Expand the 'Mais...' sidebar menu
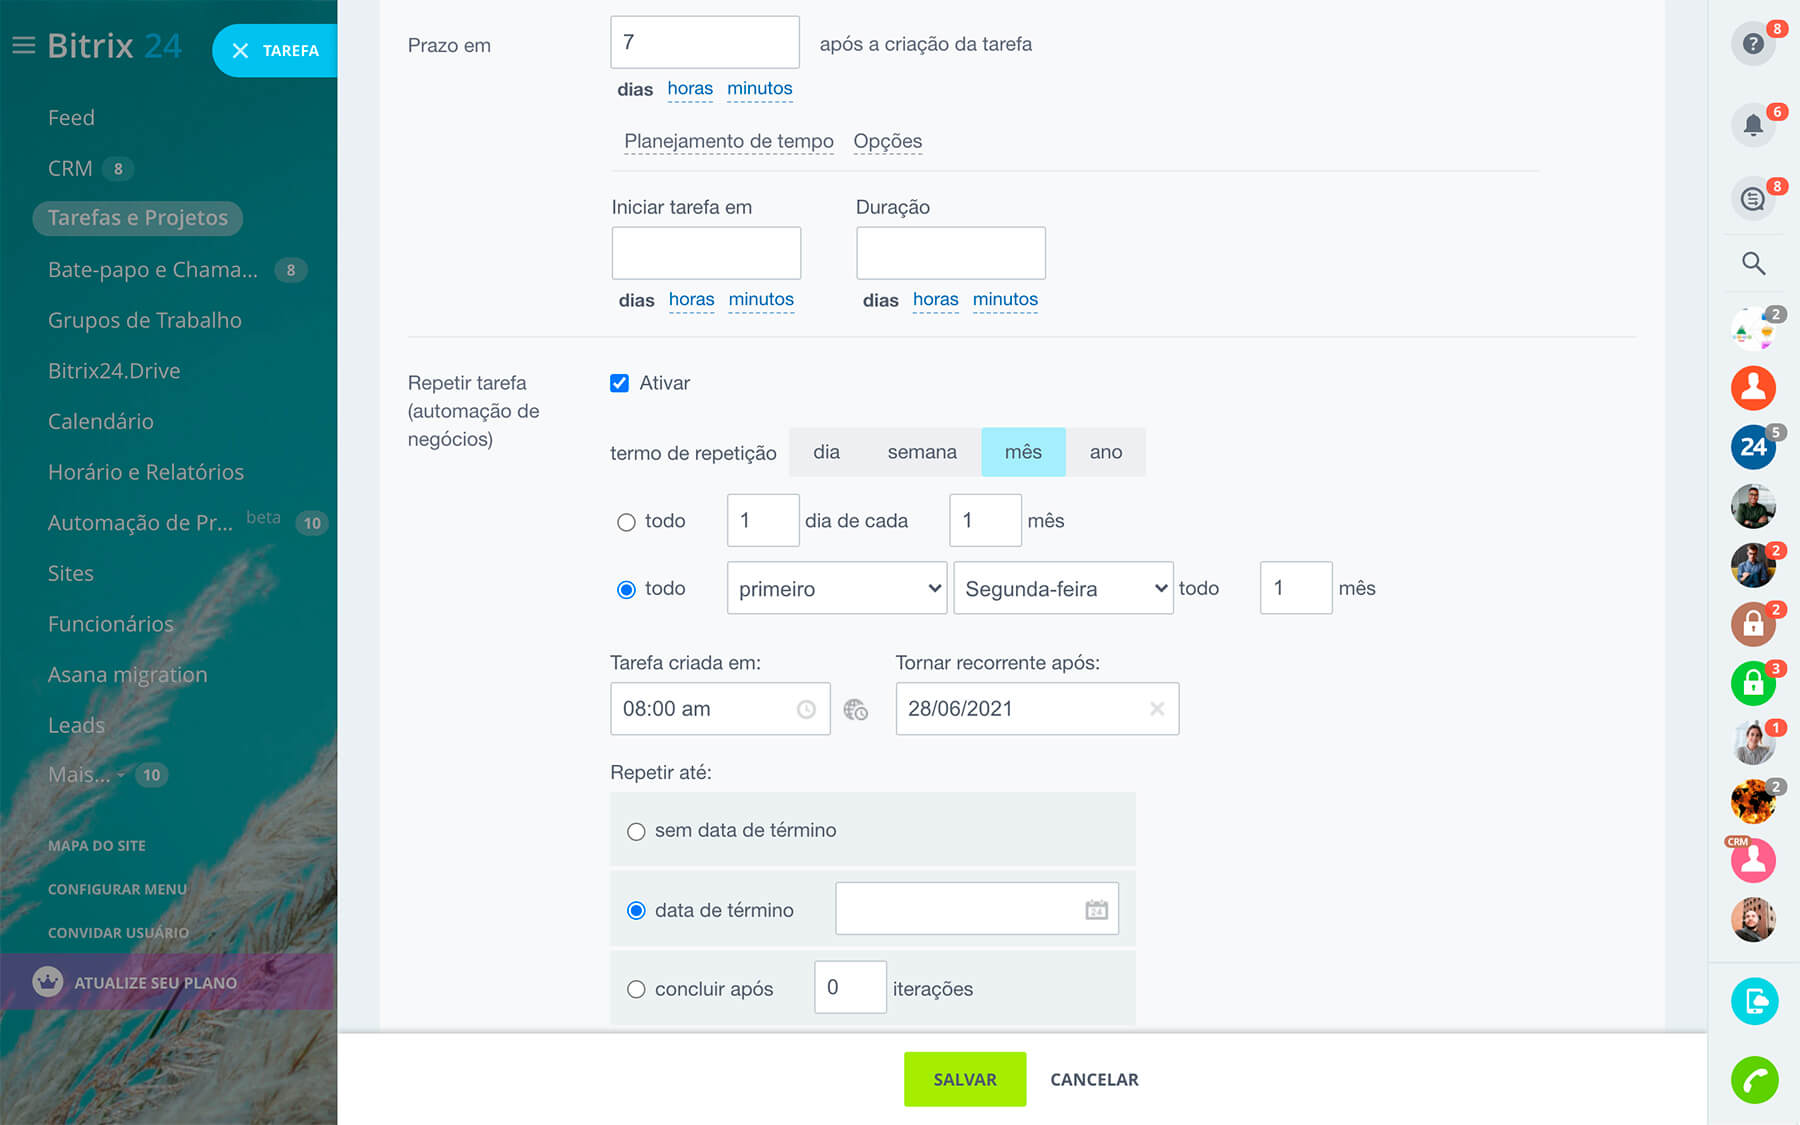 click(x=80, y=775)
